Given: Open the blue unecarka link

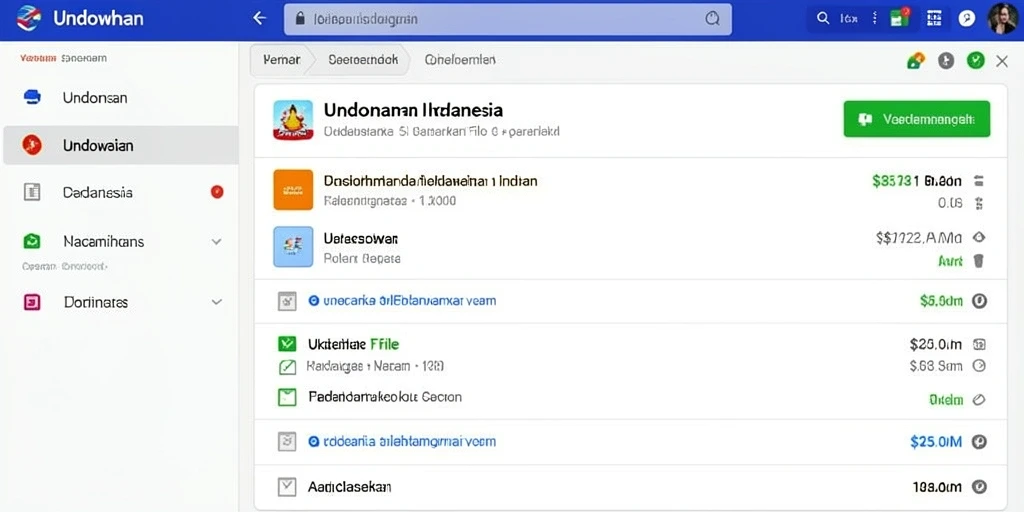Looking at the screenshot, I should [402, 301].
